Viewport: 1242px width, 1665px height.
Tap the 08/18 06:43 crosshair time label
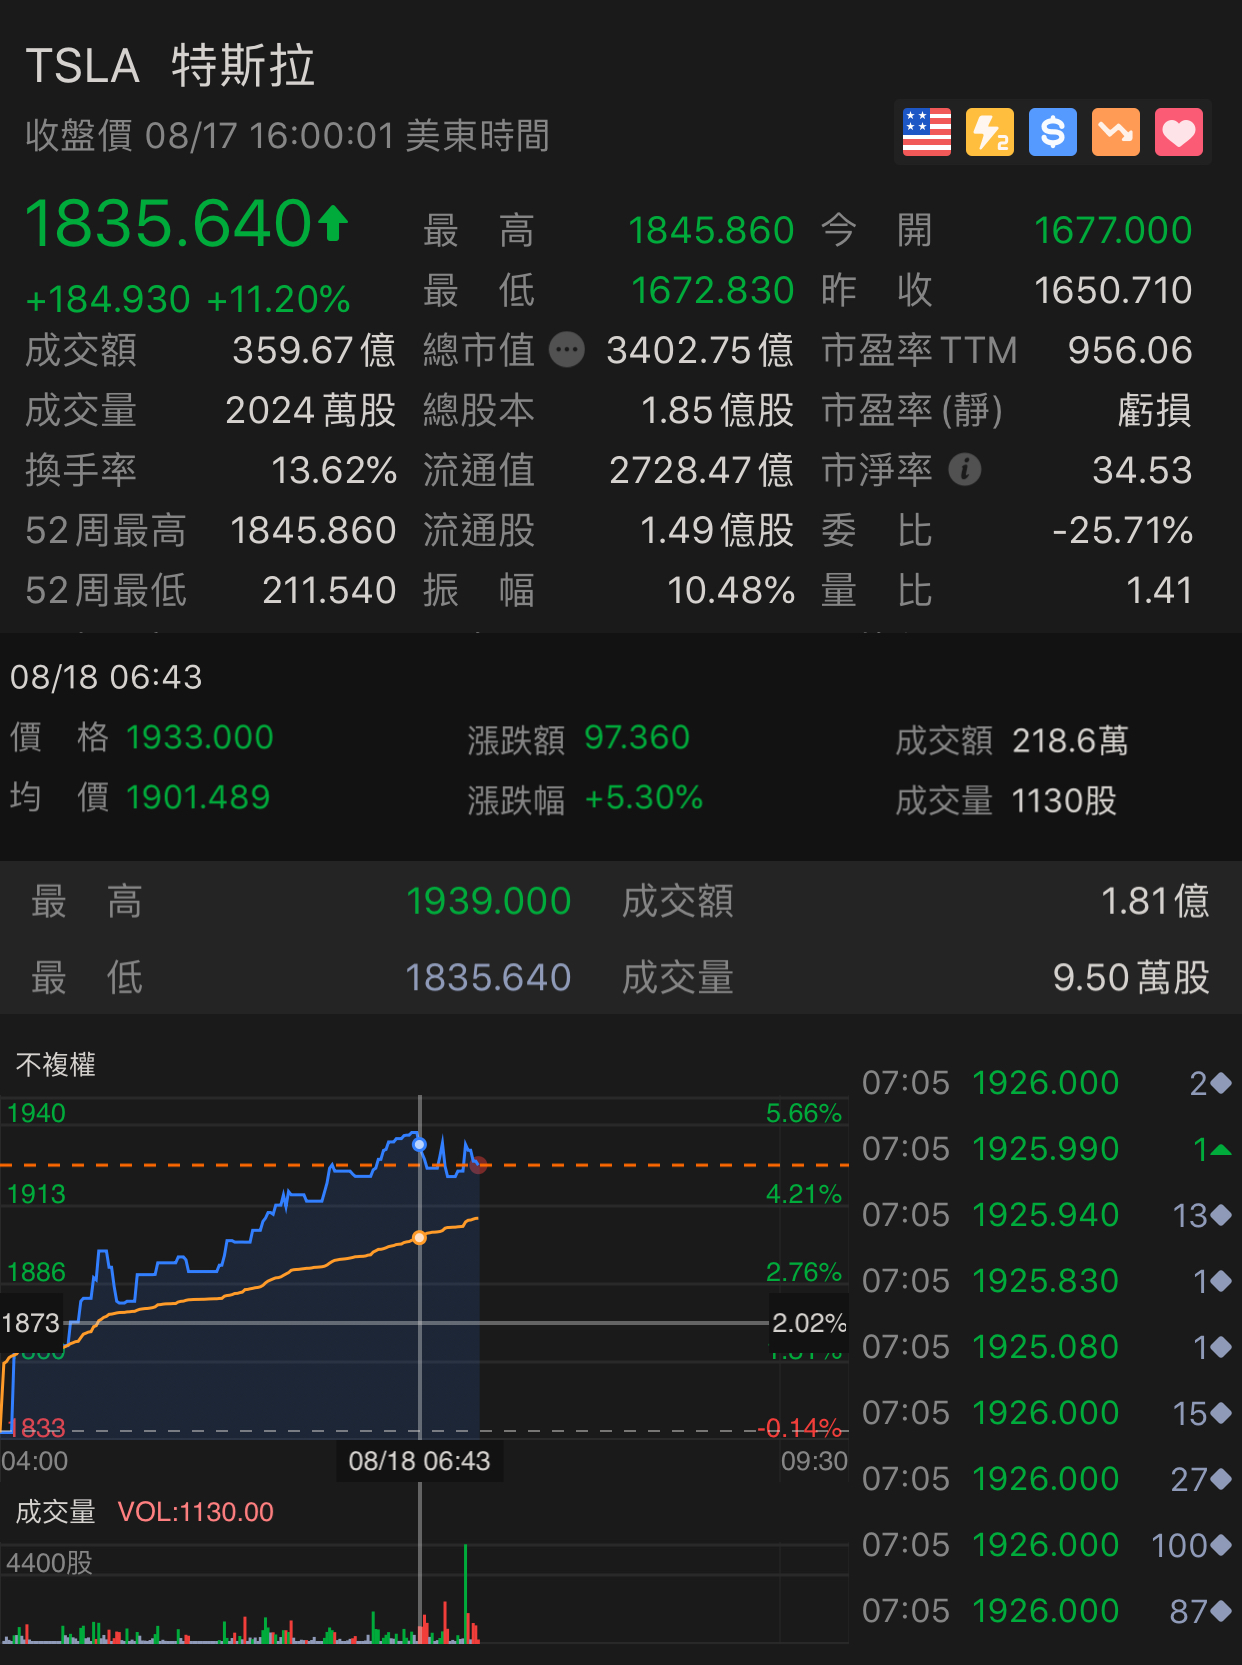pos(419,1461)
